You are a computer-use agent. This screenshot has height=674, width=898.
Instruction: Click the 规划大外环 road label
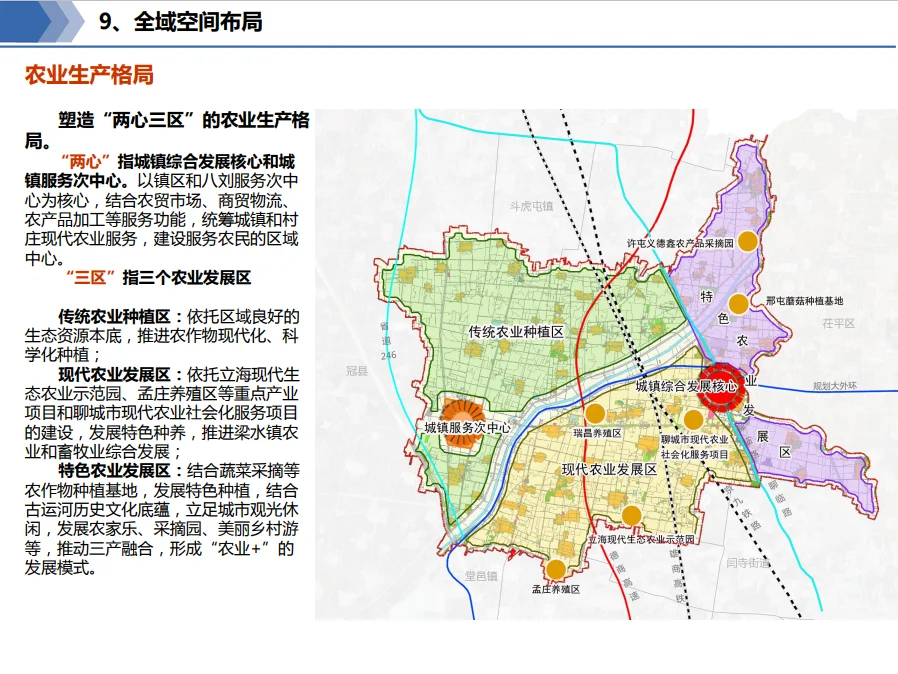coord(834,383)
